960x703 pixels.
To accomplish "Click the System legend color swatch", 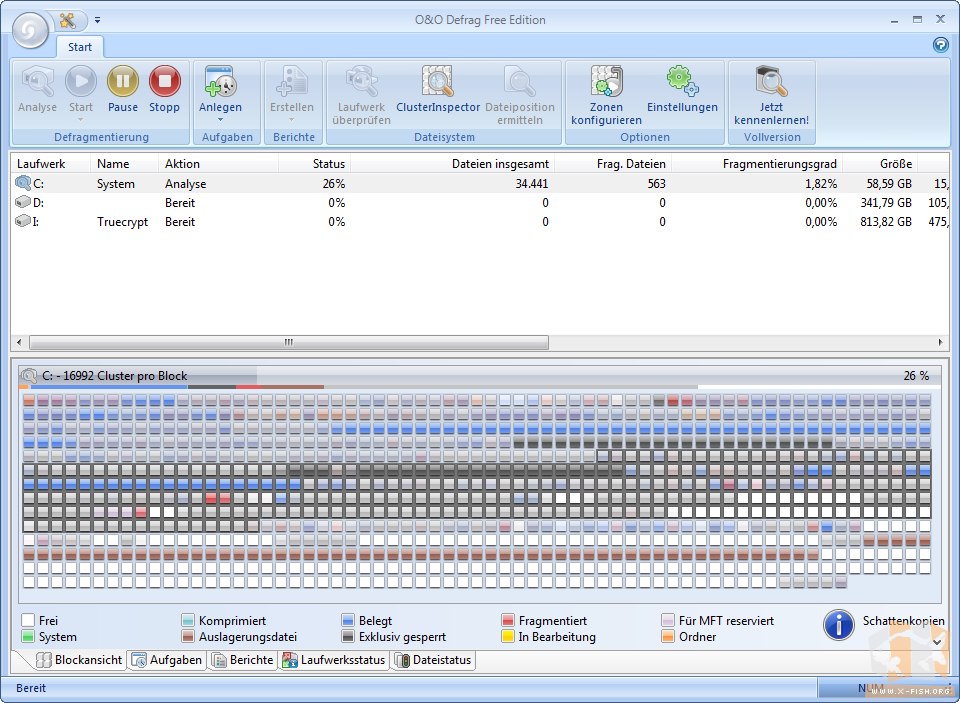I will pyautogui.click(x=28, y=636).
